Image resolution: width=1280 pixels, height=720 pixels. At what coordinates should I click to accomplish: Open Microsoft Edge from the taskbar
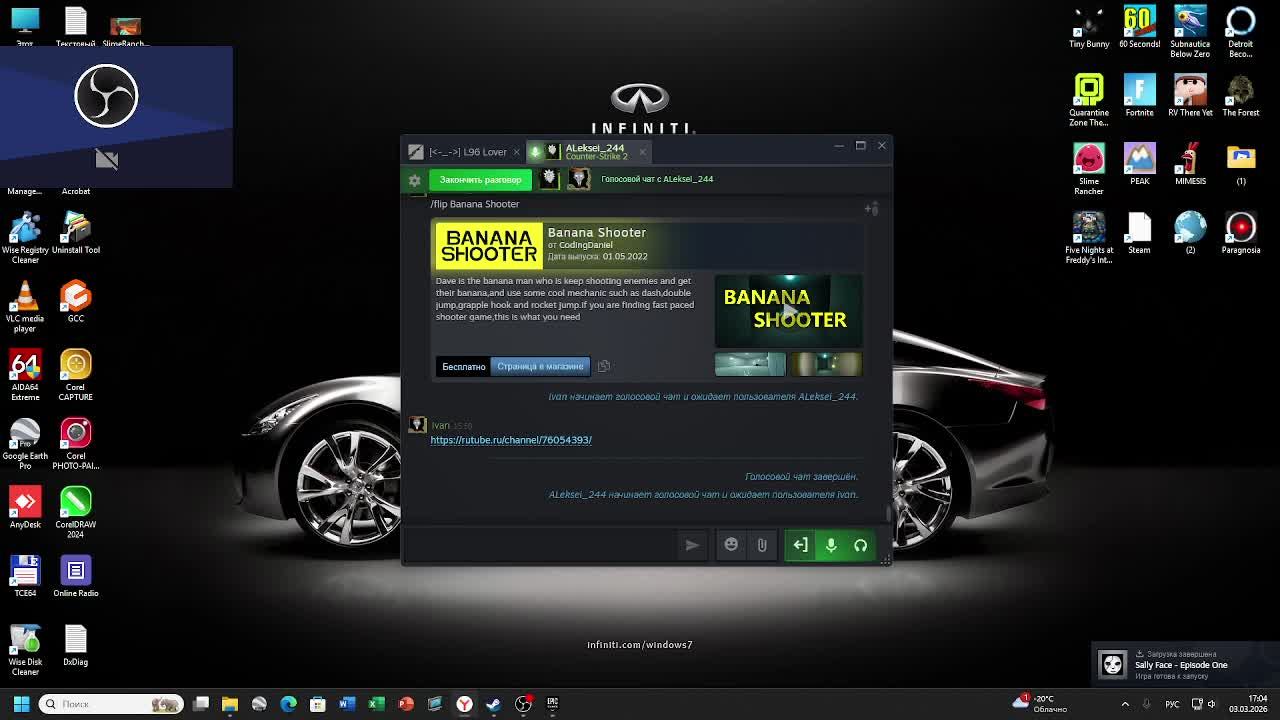click(x=288, y=704)
